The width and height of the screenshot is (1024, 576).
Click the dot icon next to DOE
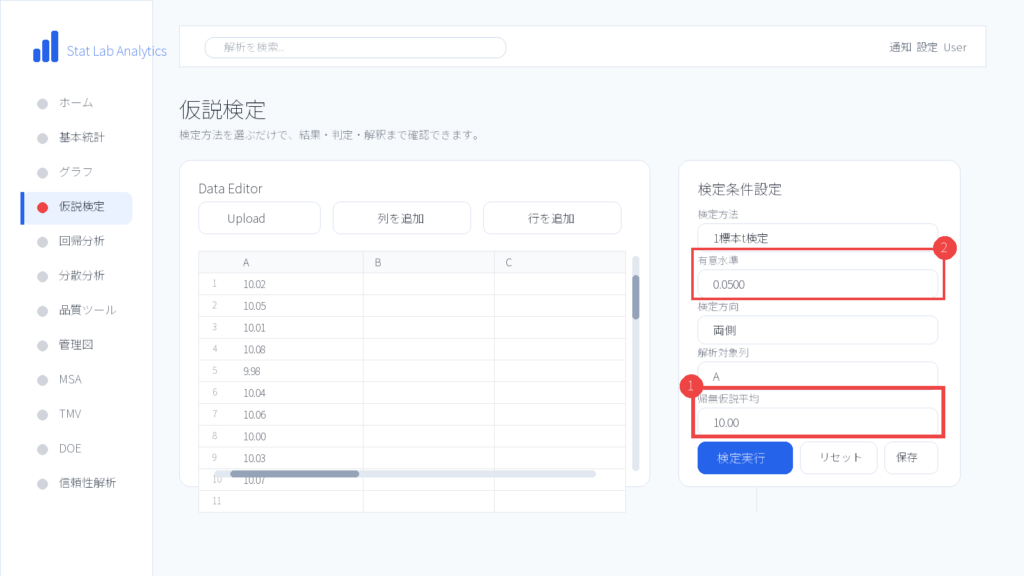[42, 449]
